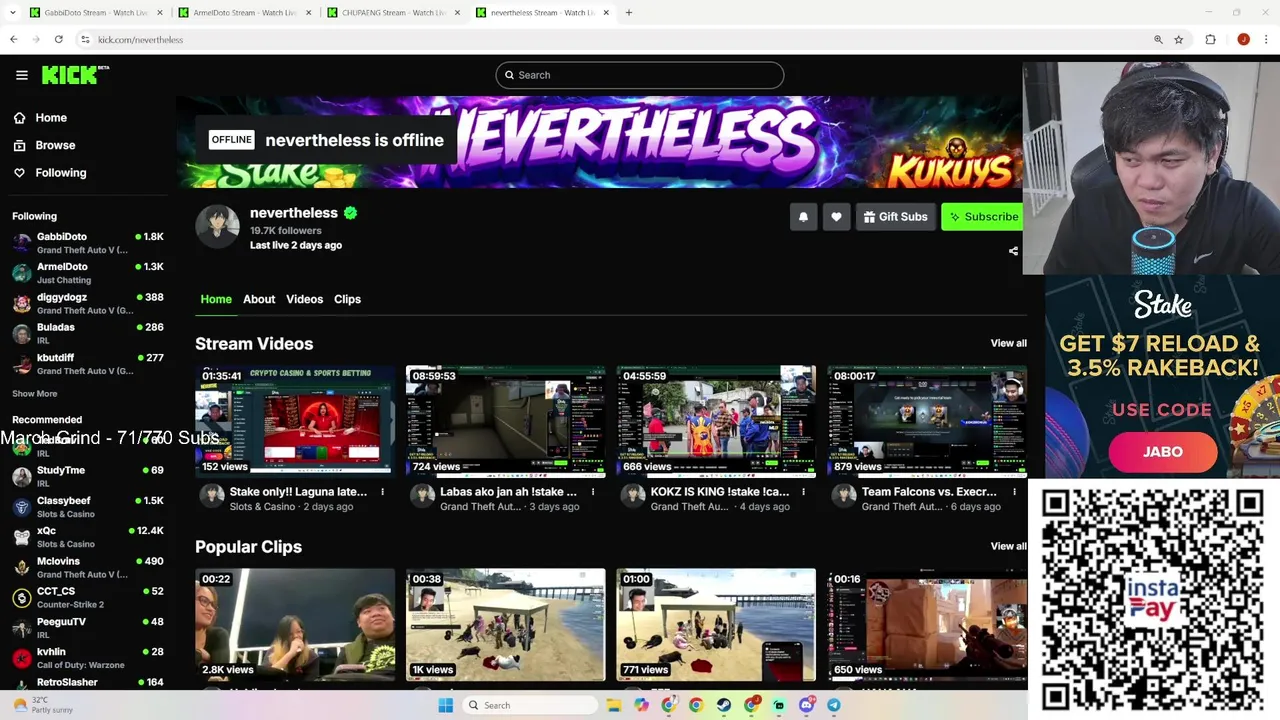Image resolution: width=1280 pixels, height=720 pixels.
Task: Open options for 'Labas ako jan ah' video
Action: point(593,492)
